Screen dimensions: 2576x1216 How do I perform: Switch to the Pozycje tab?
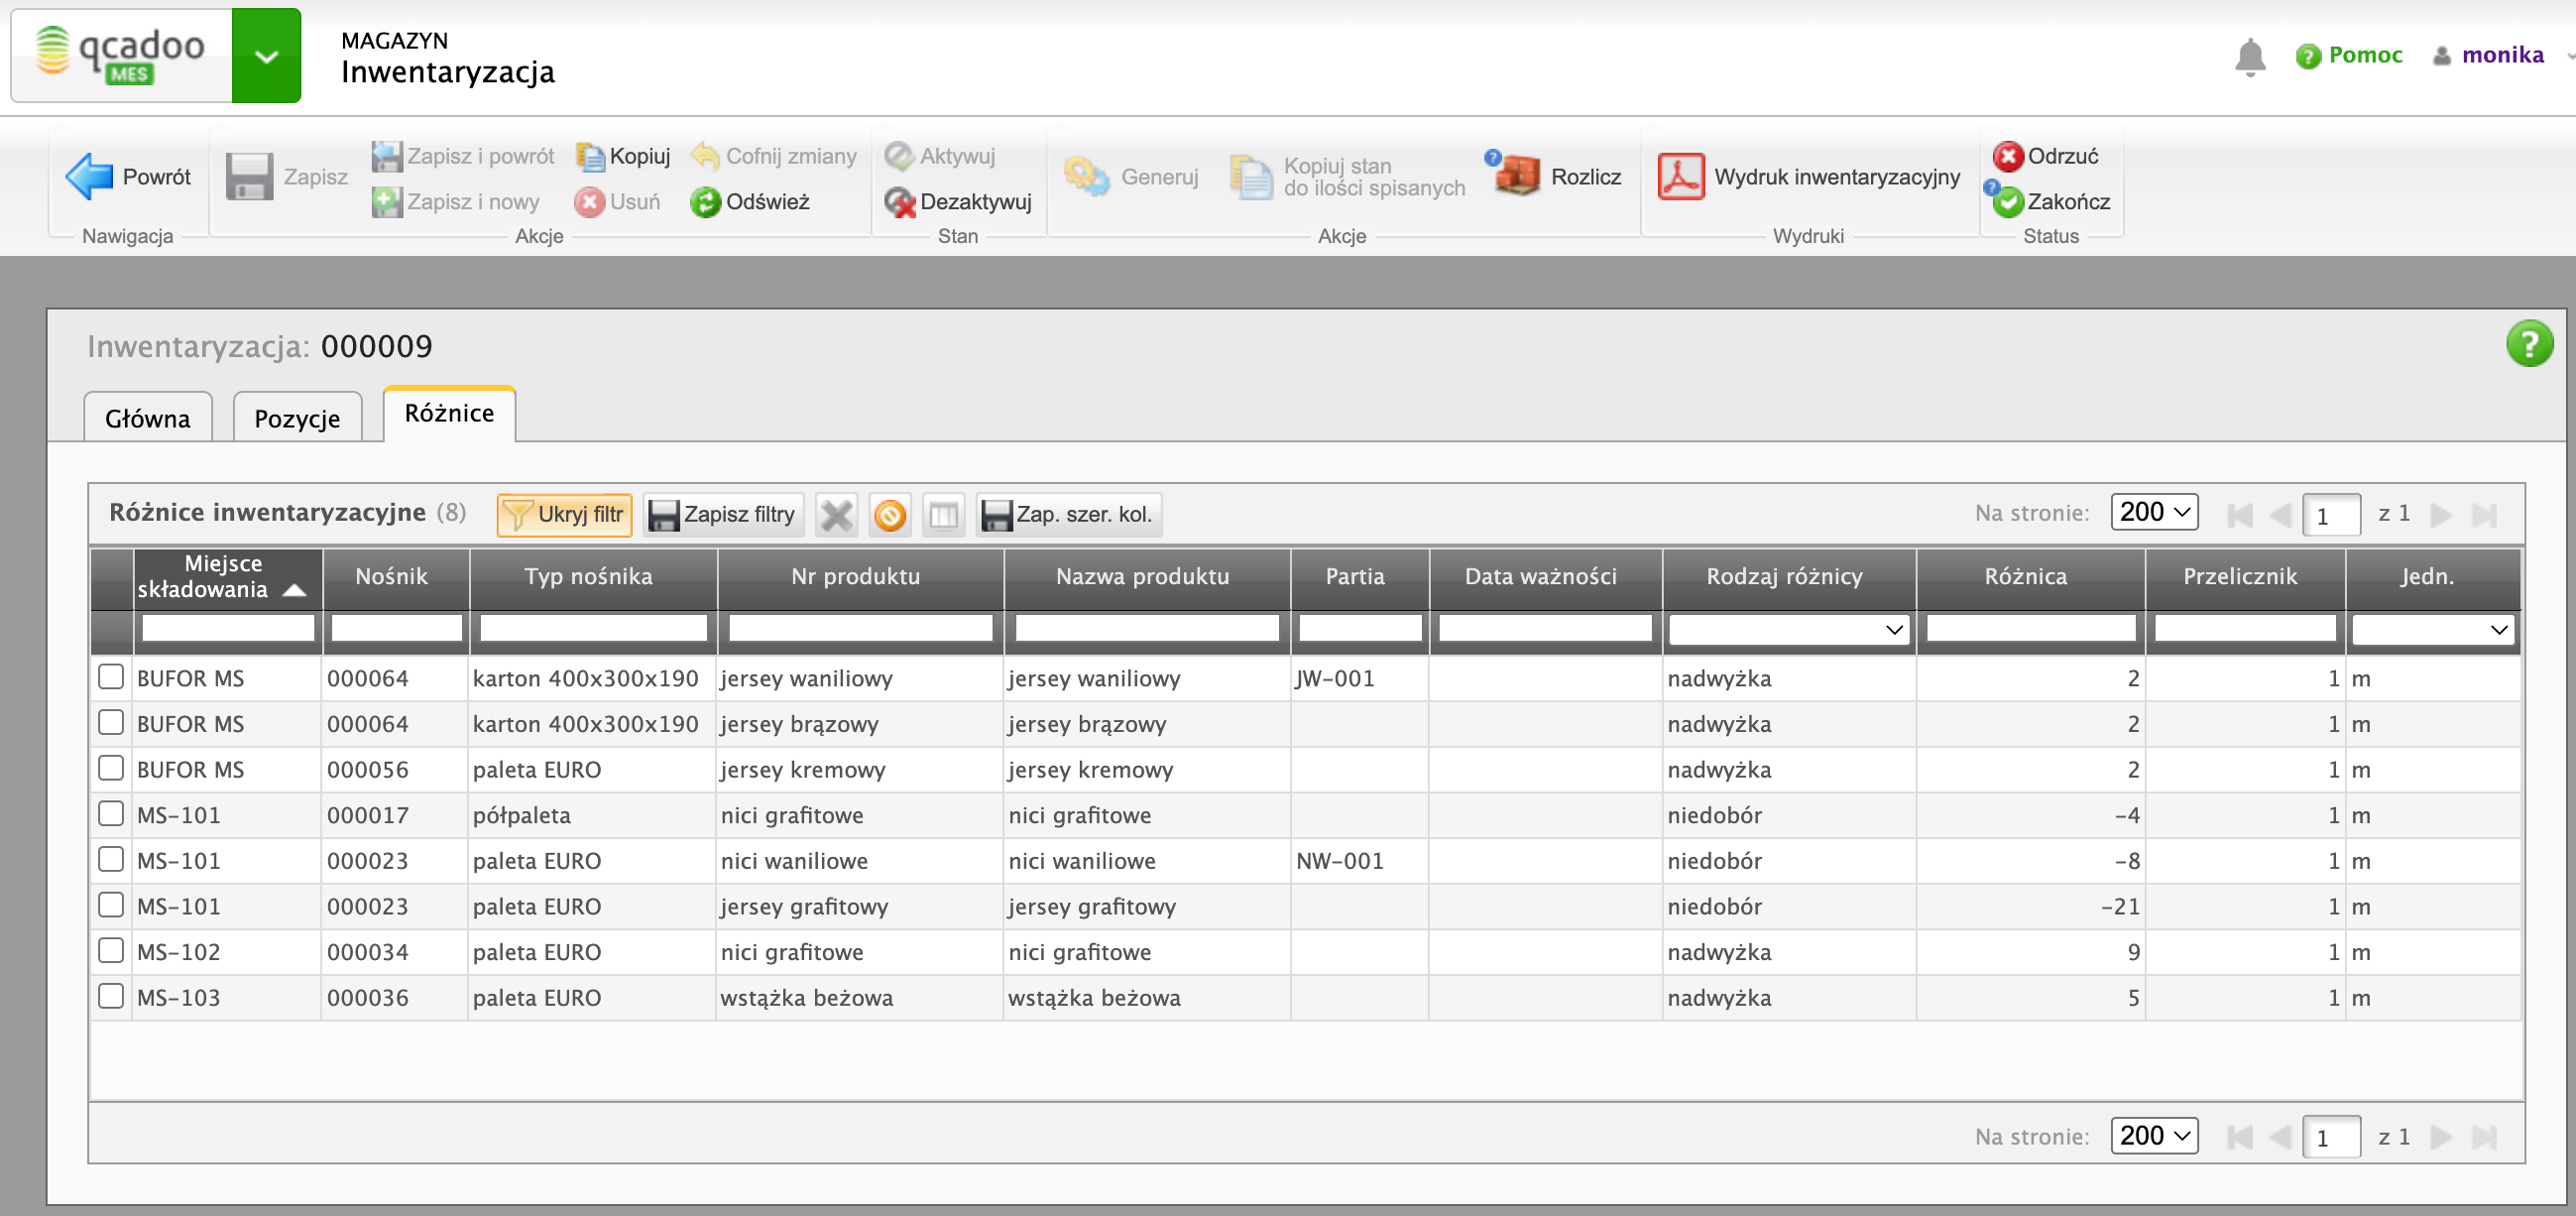(297, 418)
